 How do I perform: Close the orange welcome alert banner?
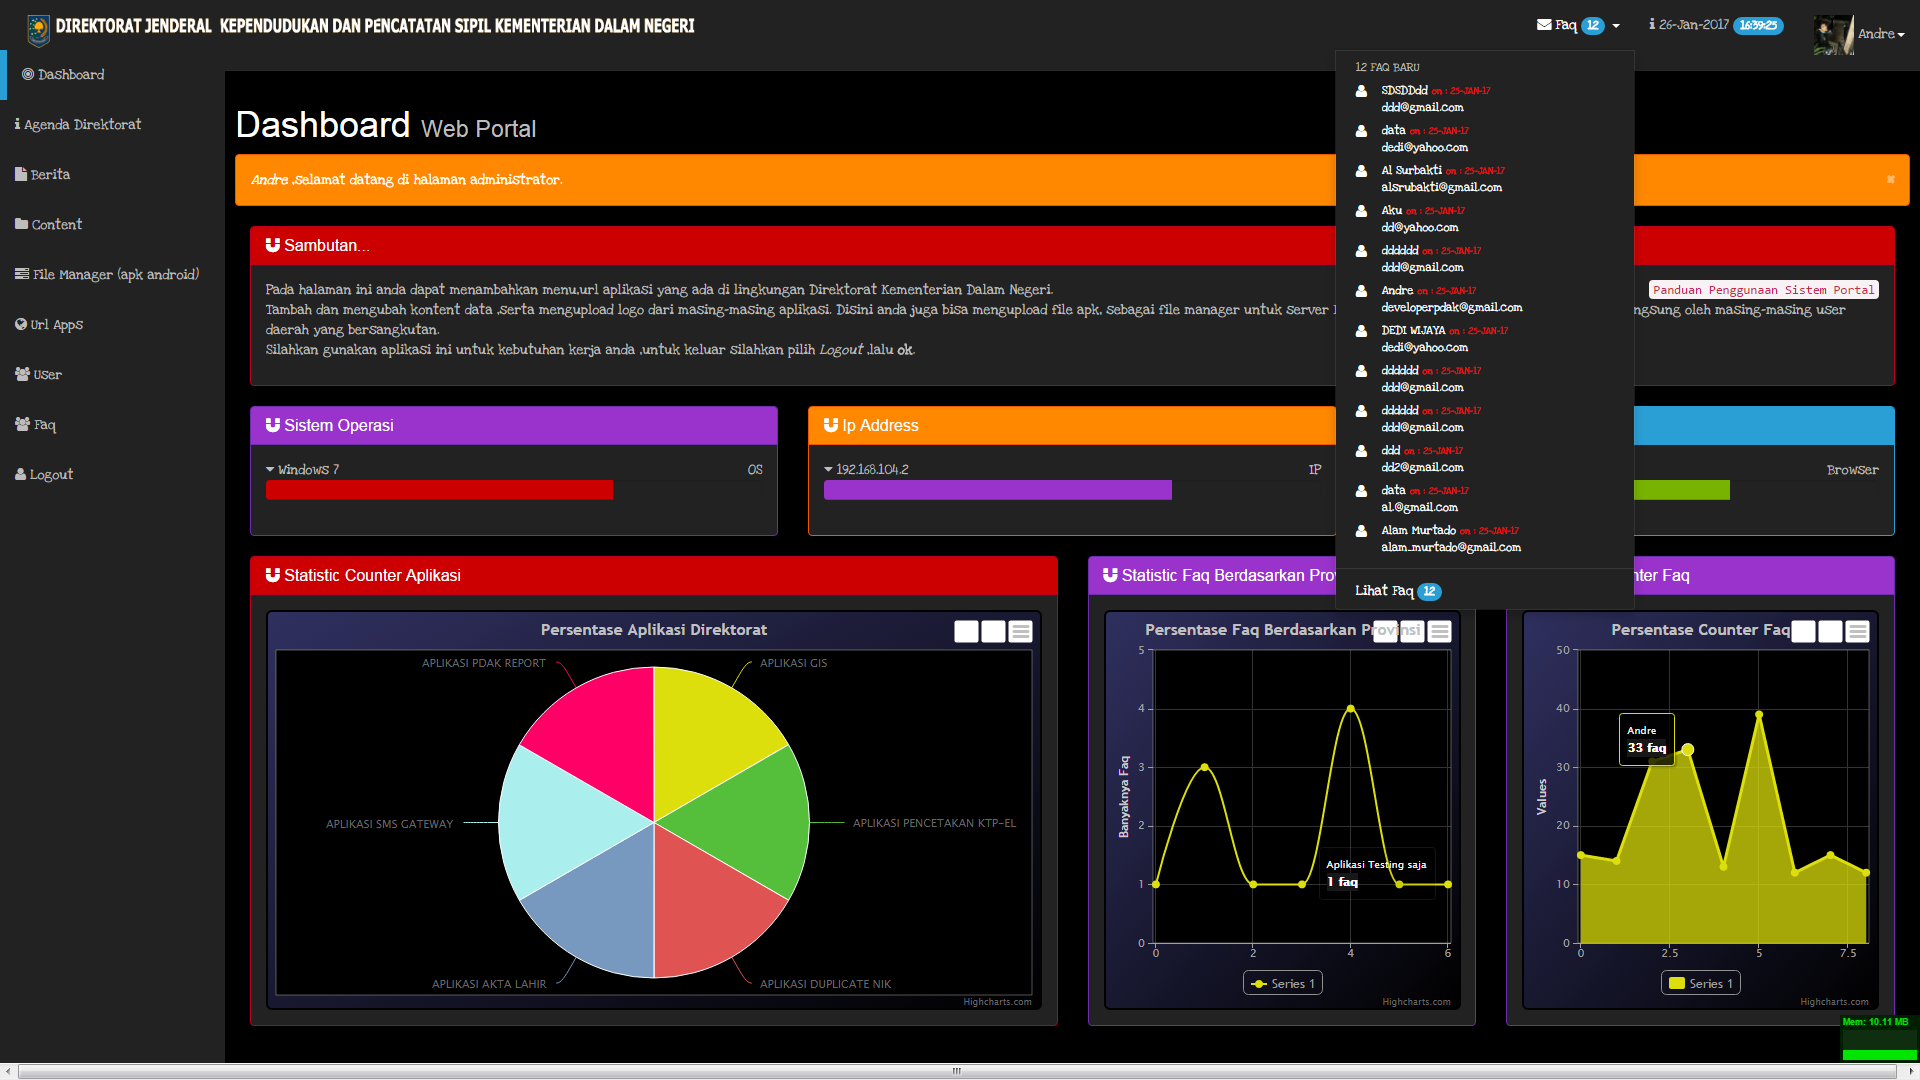click(1890, 180)
